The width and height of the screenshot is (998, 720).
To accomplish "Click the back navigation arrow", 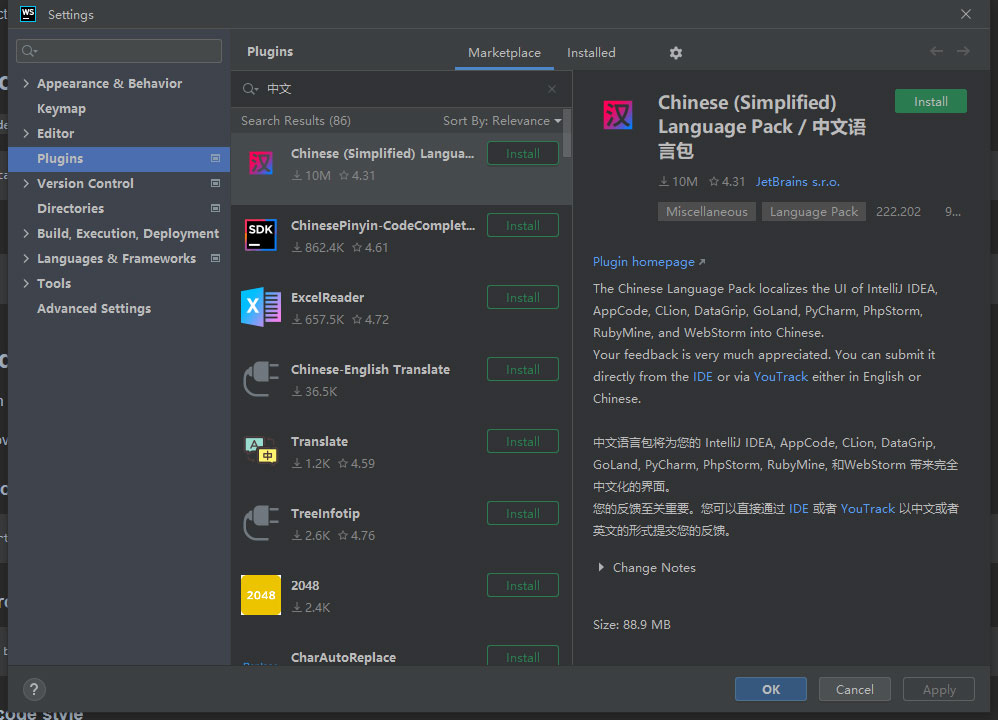I will pos(936,51).
